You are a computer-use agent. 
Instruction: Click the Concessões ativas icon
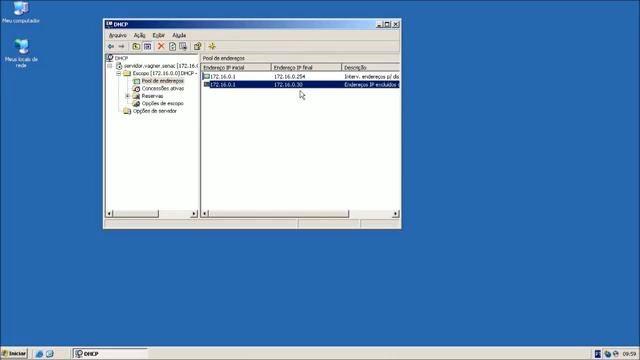click(136, 89)
